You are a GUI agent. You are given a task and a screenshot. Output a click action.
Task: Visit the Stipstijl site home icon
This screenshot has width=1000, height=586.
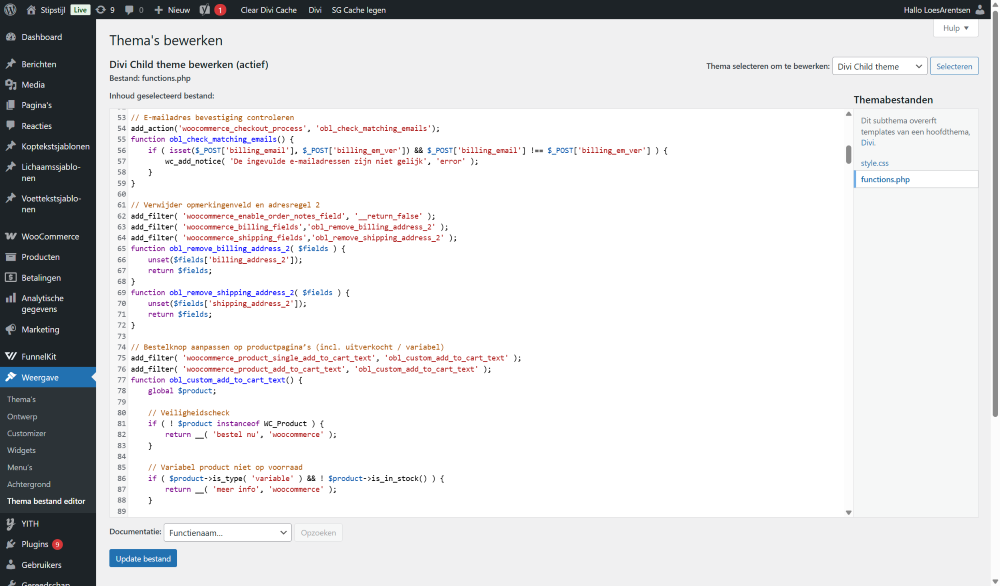pos(31,10)
